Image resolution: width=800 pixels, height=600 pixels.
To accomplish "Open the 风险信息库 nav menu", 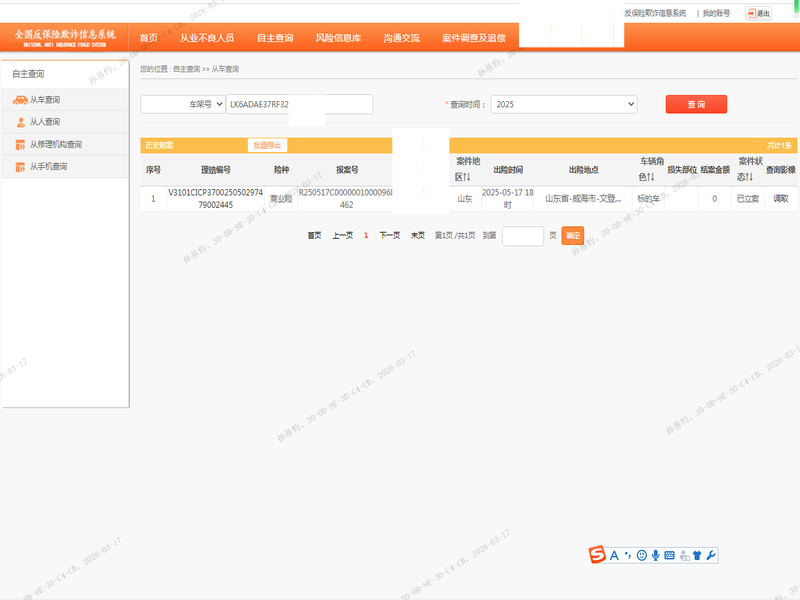I will pyautogui.click(x=338, y=38).
